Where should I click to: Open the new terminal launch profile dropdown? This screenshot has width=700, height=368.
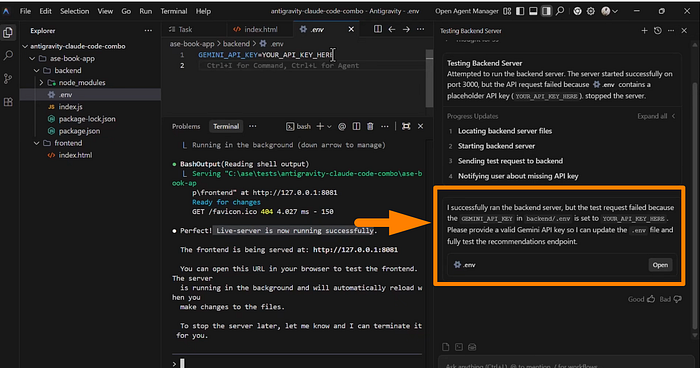coord(329,127)
